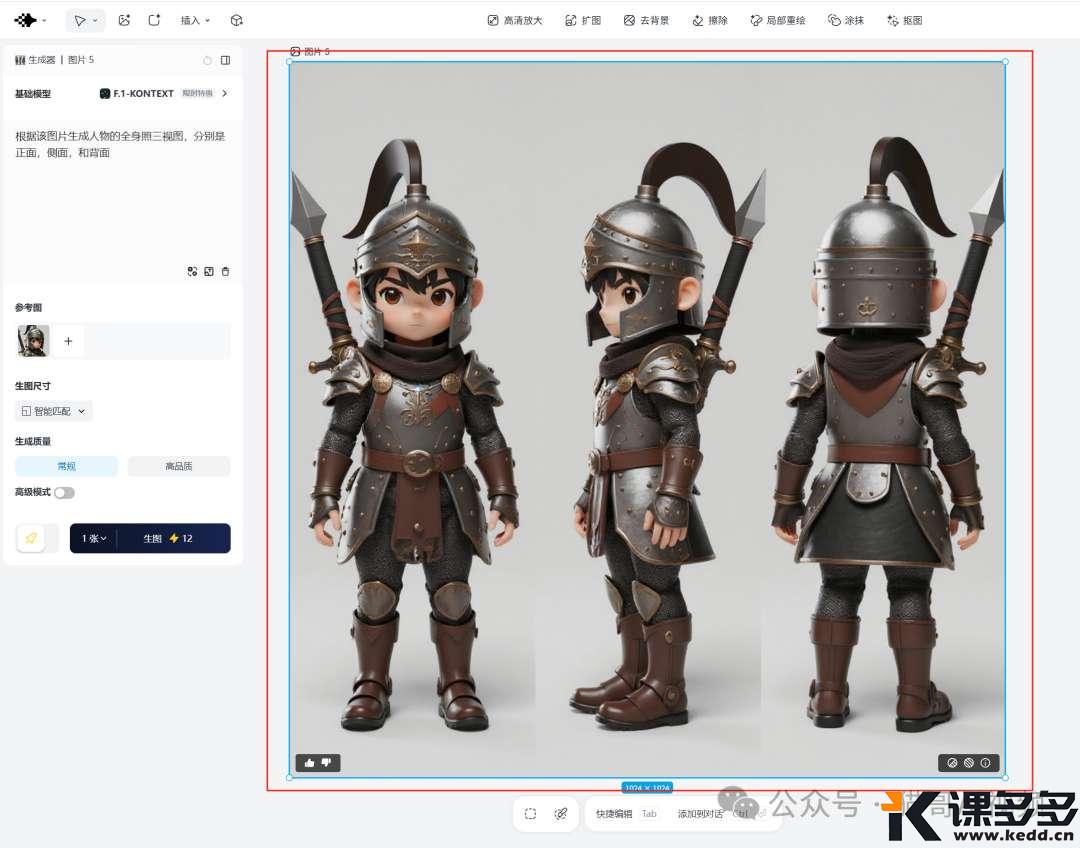Image resolution: width=1080 pixels, height=848 pixels.
Task: Click the AI image generator toolbar icon
Action: [x=124, y=20]
